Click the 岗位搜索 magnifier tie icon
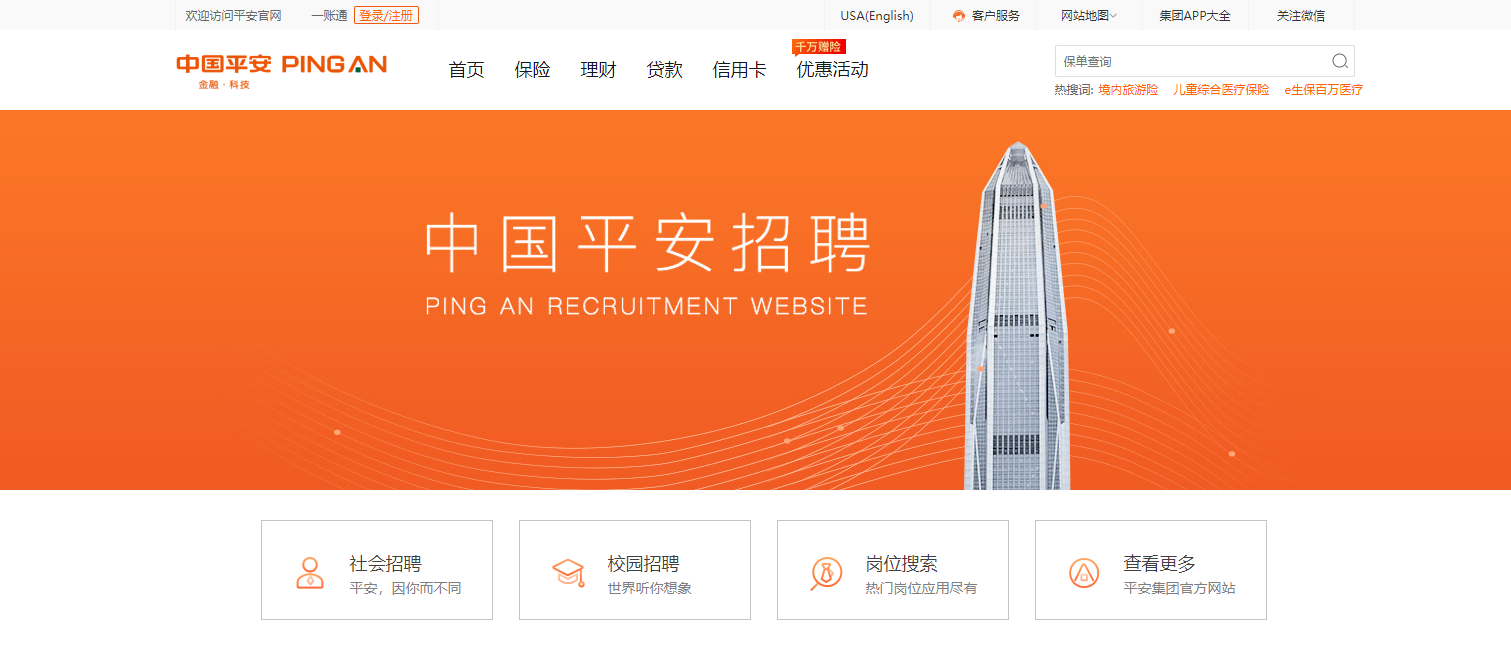 (826, 572)
